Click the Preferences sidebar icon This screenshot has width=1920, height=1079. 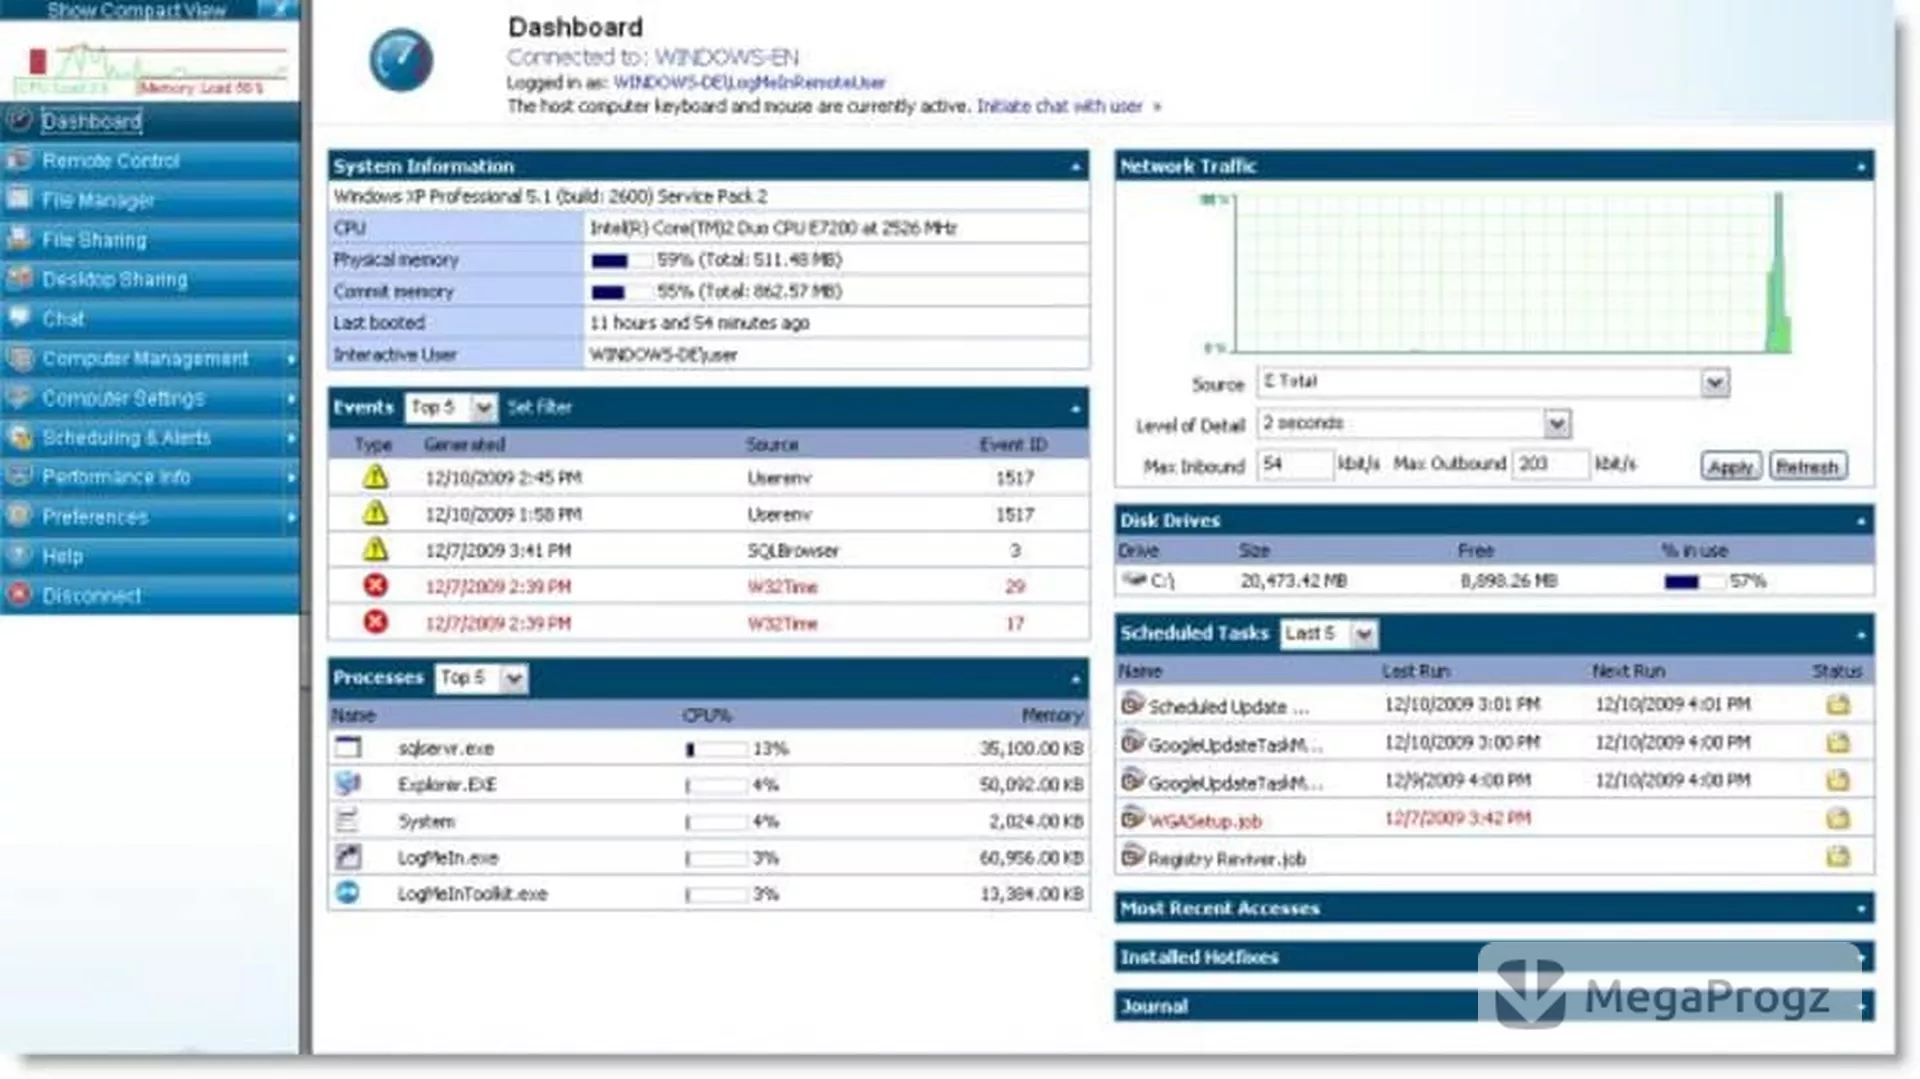tap(19, 516)
